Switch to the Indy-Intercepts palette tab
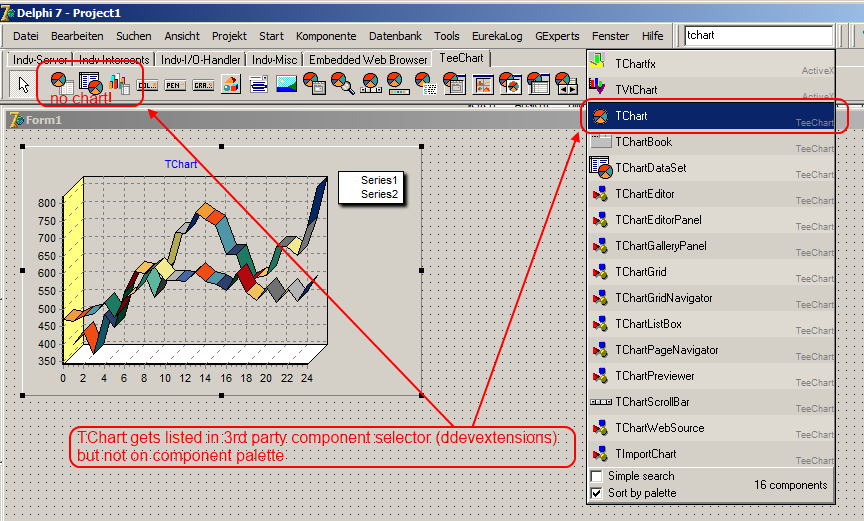Viewport: 864px width, 521px height. (114, 59)
